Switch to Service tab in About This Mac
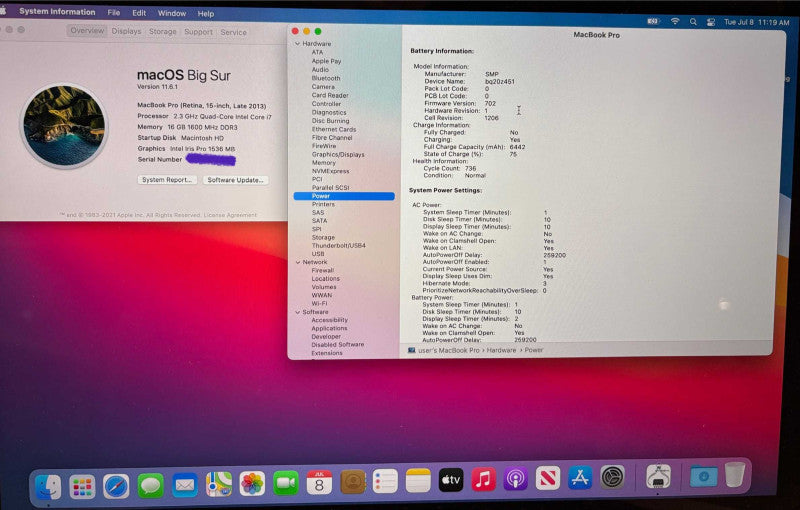The height and width of the screenshot is (510, 800). coord(234,32)
